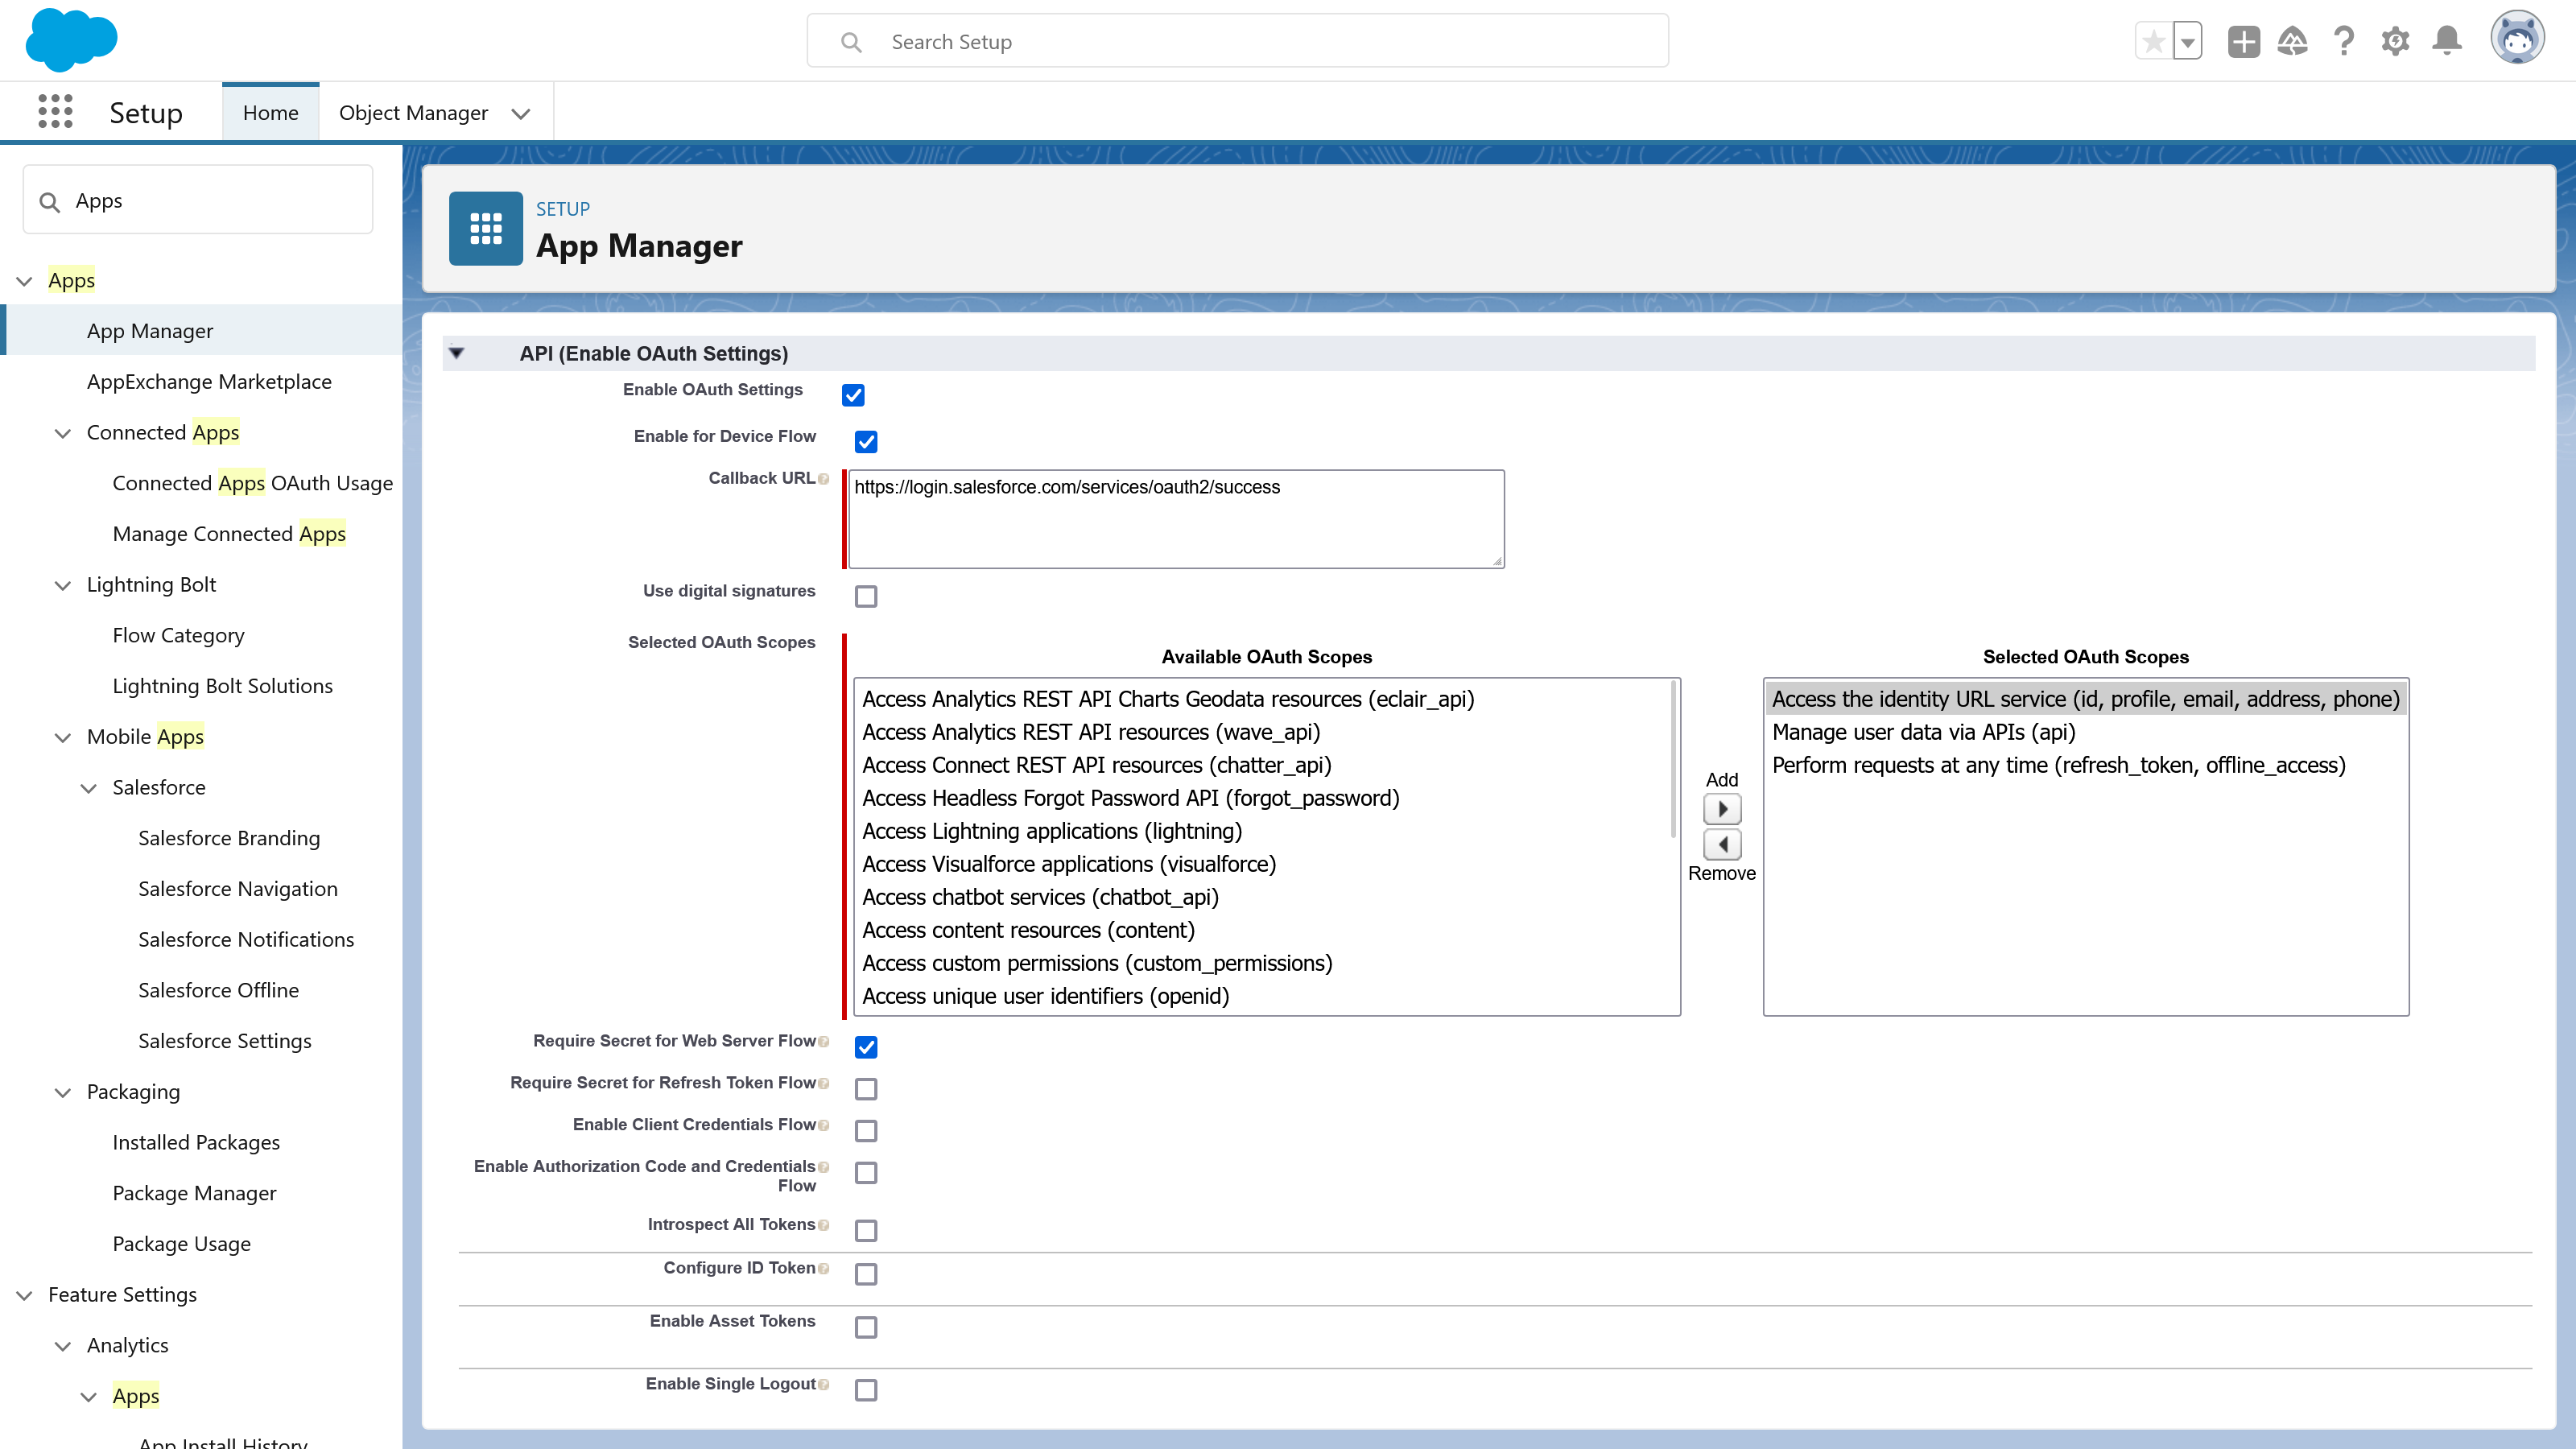This screenshot has width=2576, height=1449.
Task: Click the Salesforce cloud logo
Action: [x=71, y=40]
